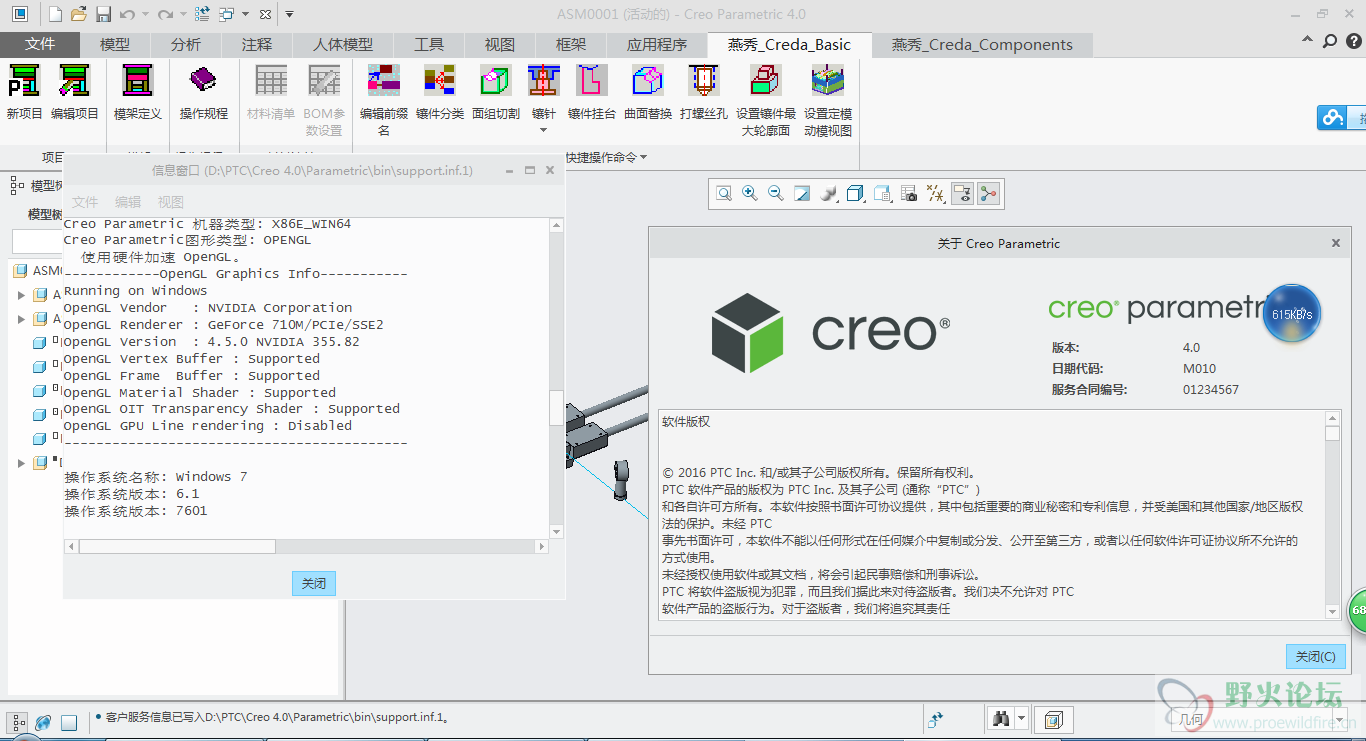Open the 文件 ribbon tab
This screenshot has height=741, width=1366.
click(40, 44)
